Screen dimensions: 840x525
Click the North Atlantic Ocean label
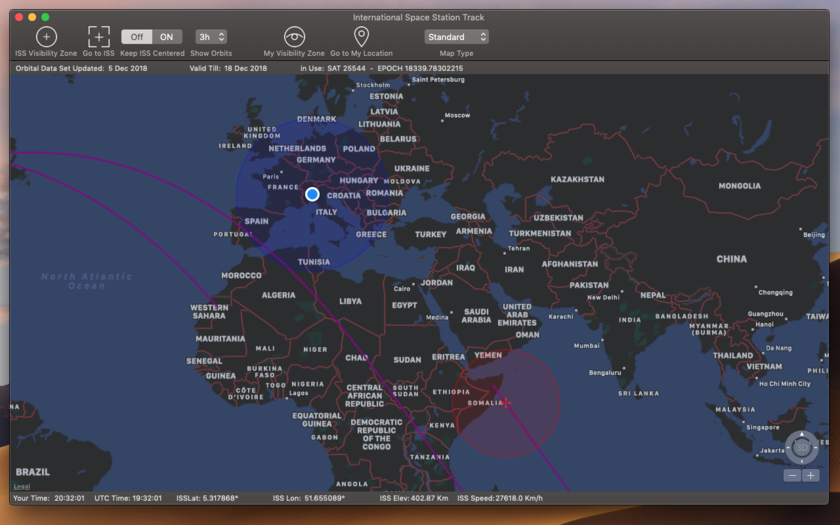pos(87,281)
